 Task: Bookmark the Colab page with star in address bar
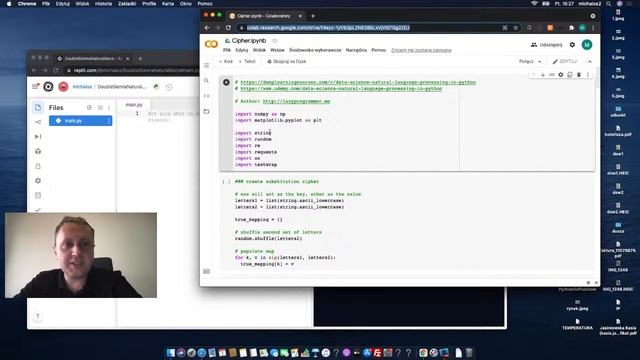coord(516,28)
